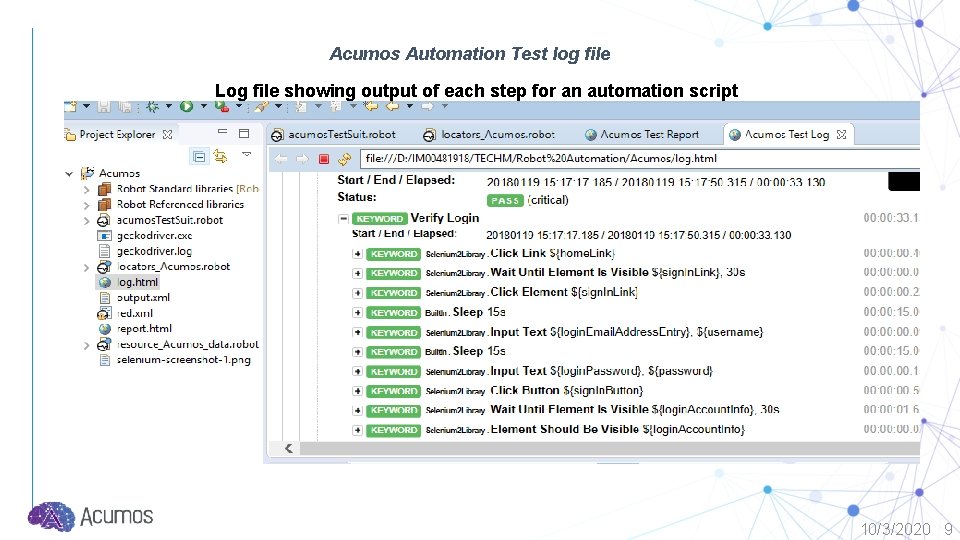This screenshot has width=960, height=540.
Task: Expand Element Should Be Visible ${loginAccountInfo}
Action: click(358, 430)
